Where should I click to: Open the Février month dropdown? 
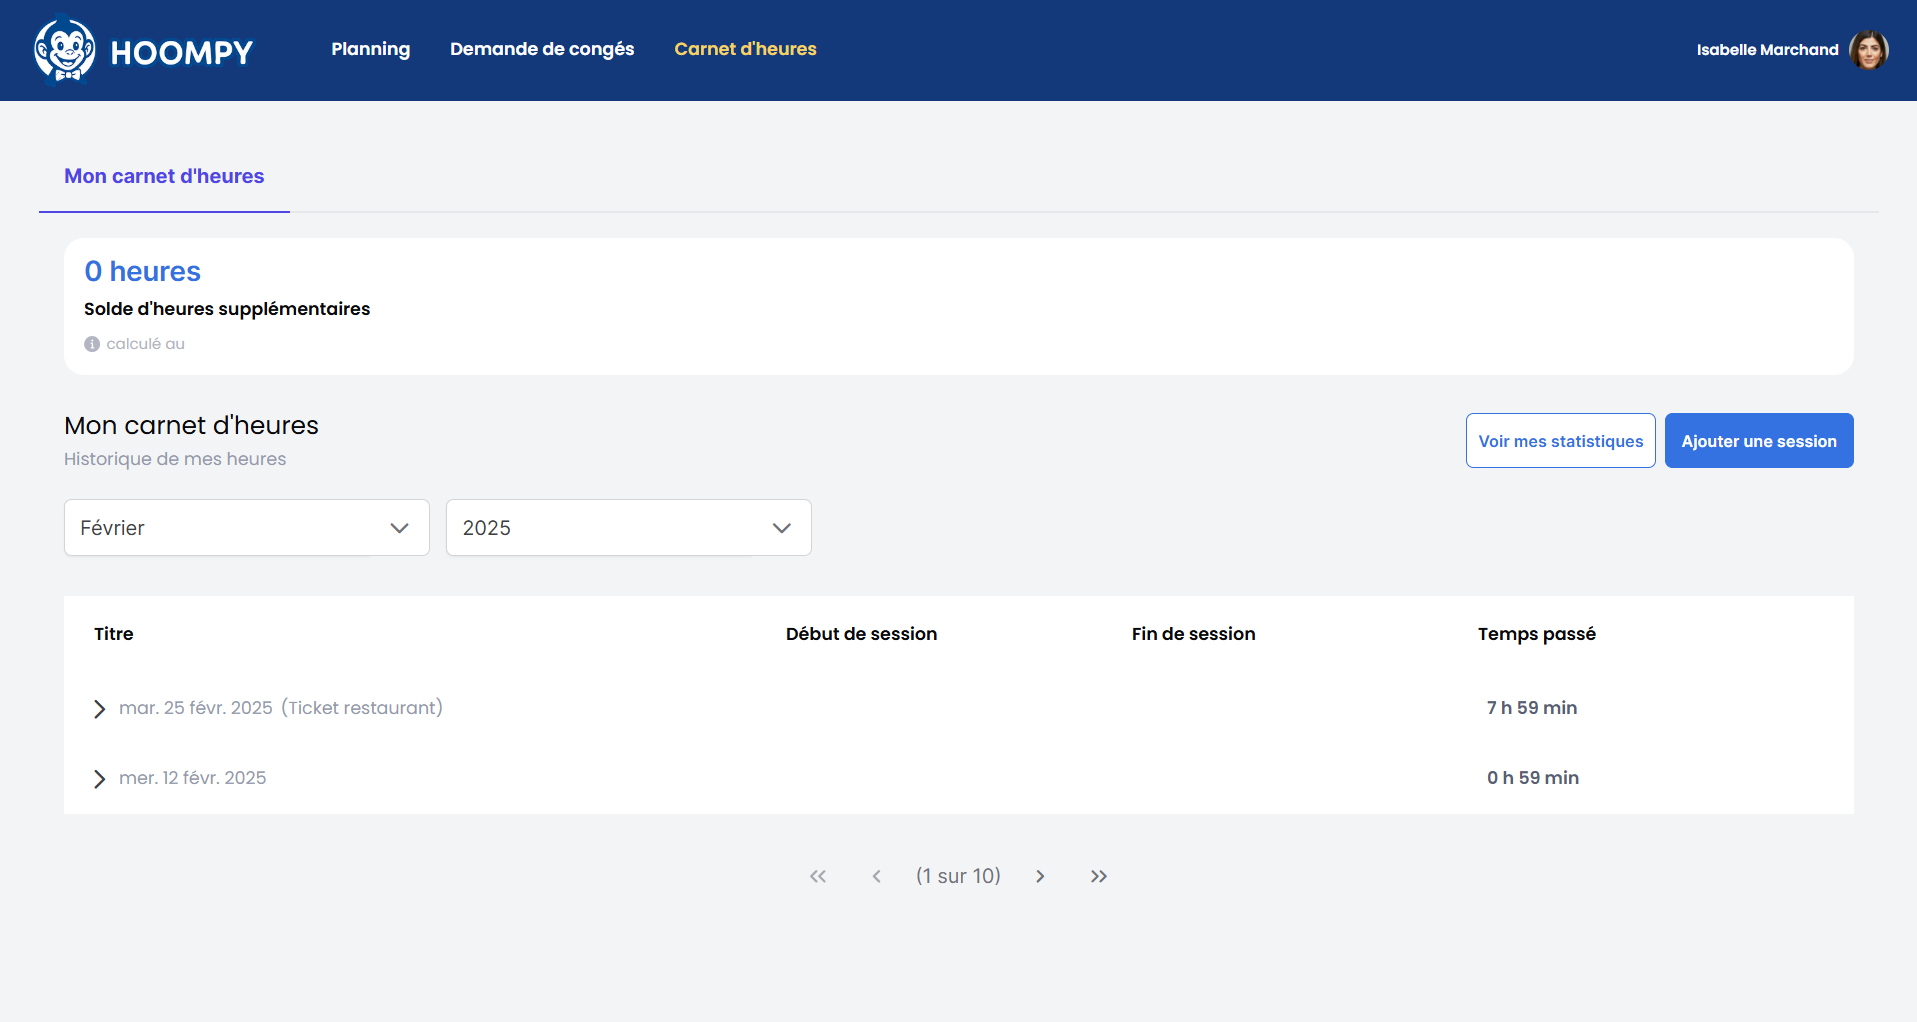pyautogui.click(x=247, y=528)
